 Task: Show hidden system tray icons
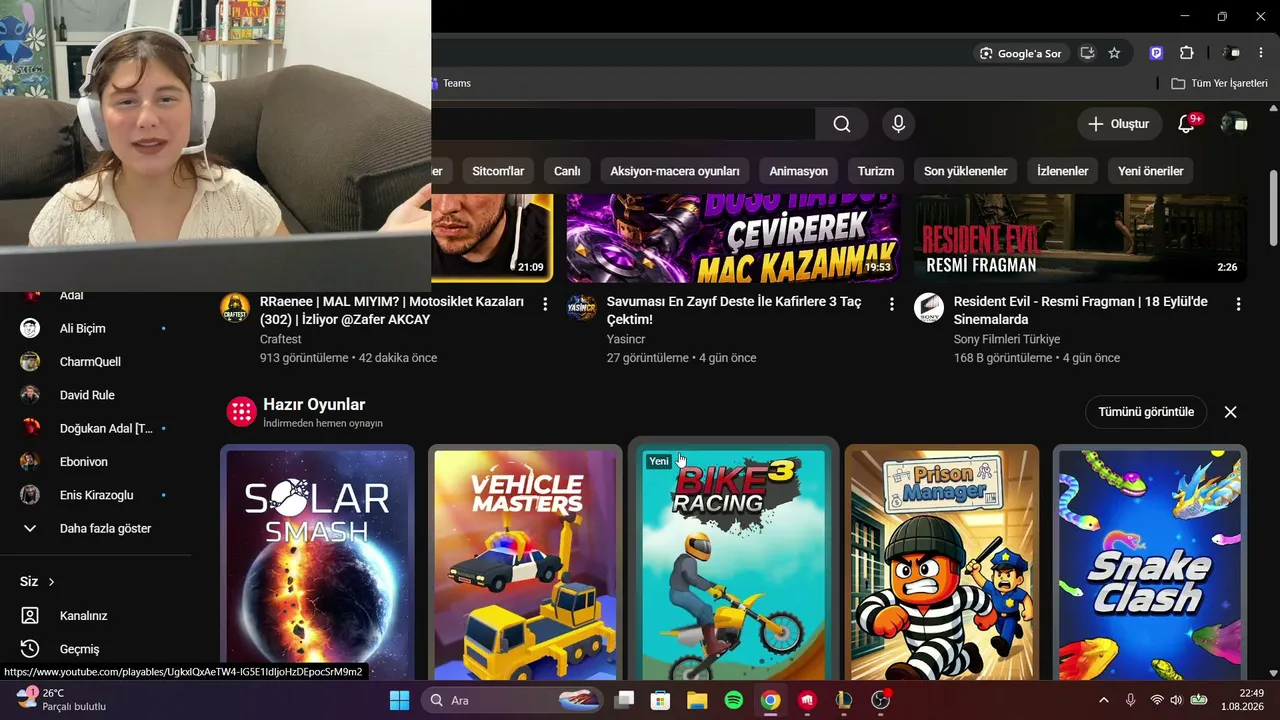click(1104, 700)
